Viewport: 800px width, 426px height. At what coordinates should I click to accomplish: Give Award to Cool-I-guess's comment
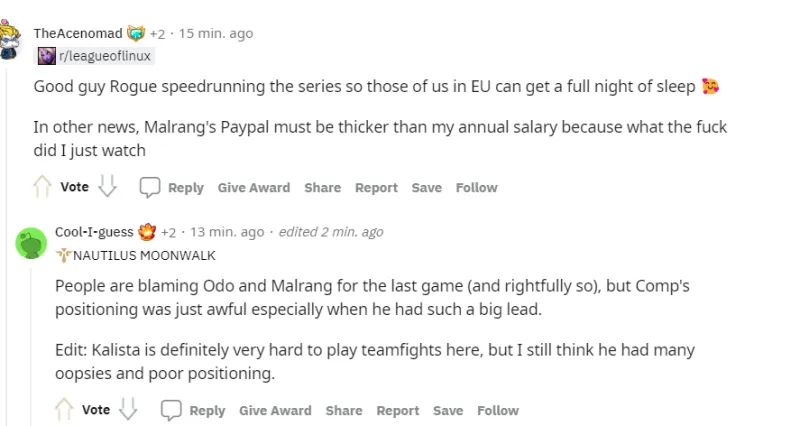[275, 410]
